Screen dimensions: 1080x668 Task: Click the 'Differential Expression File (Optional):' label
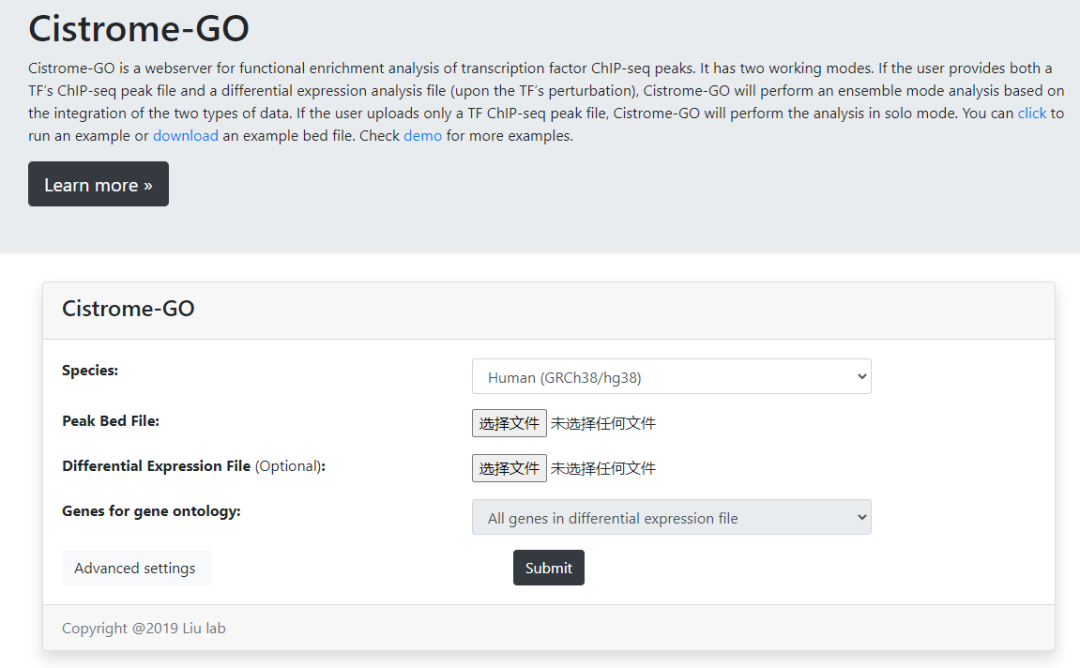click(194, 466)
